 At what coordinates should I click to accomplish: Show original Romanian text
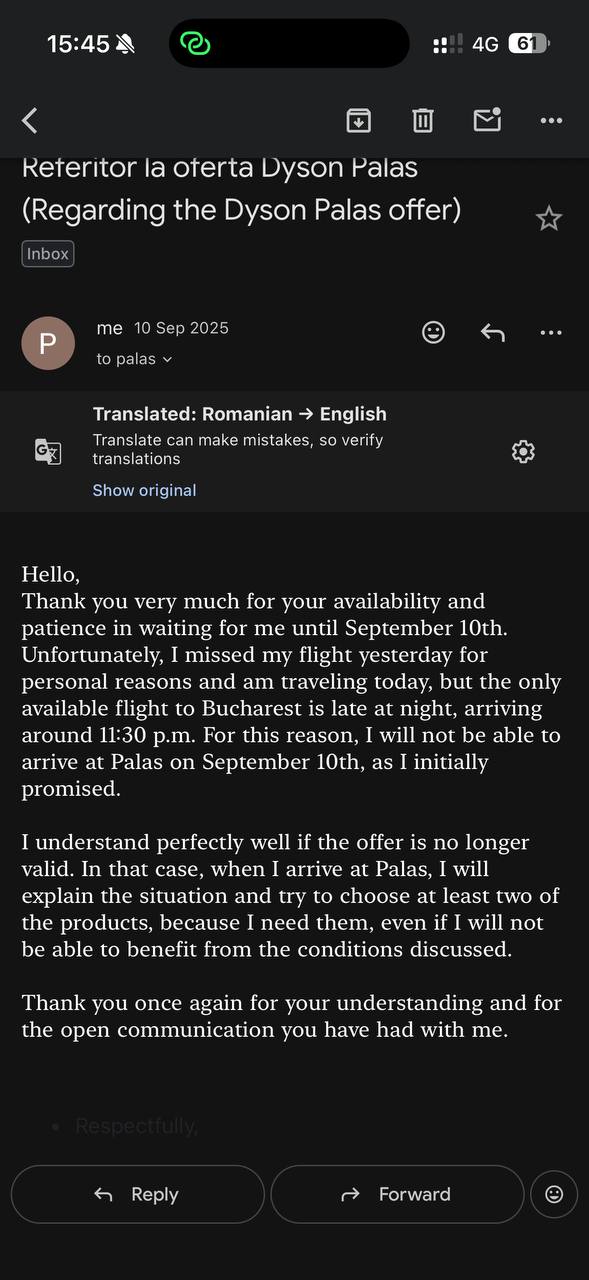point(144,490)
